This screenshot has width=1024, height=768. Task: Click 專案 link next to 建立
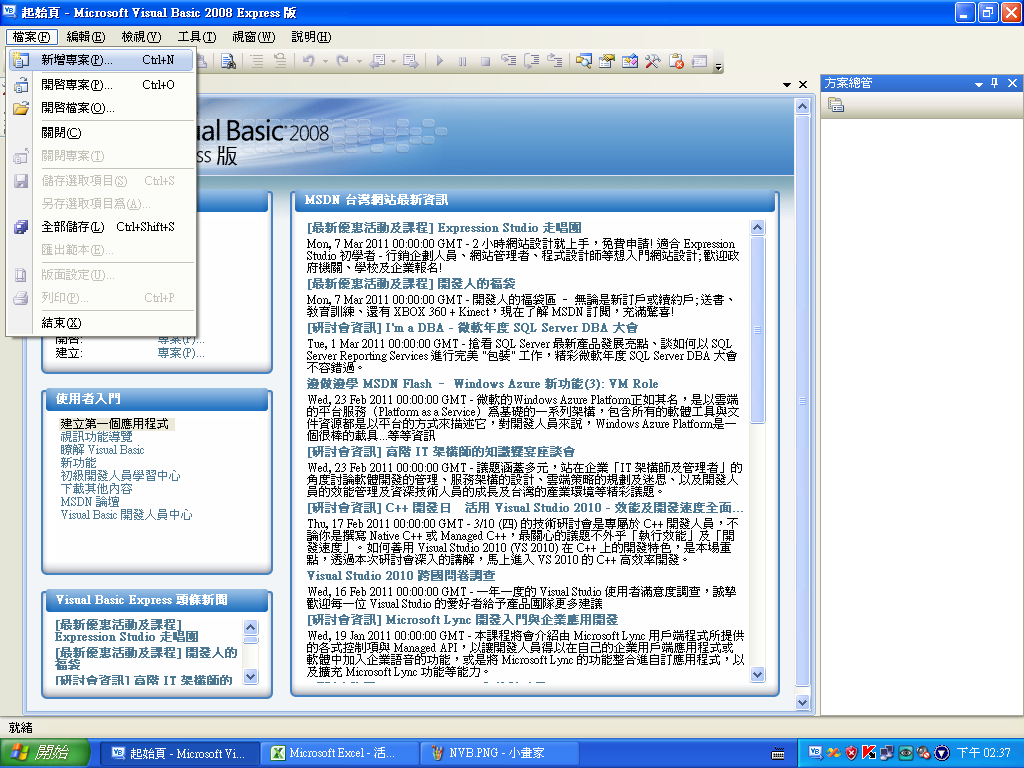pyautogui.click(x=181, y=353)
